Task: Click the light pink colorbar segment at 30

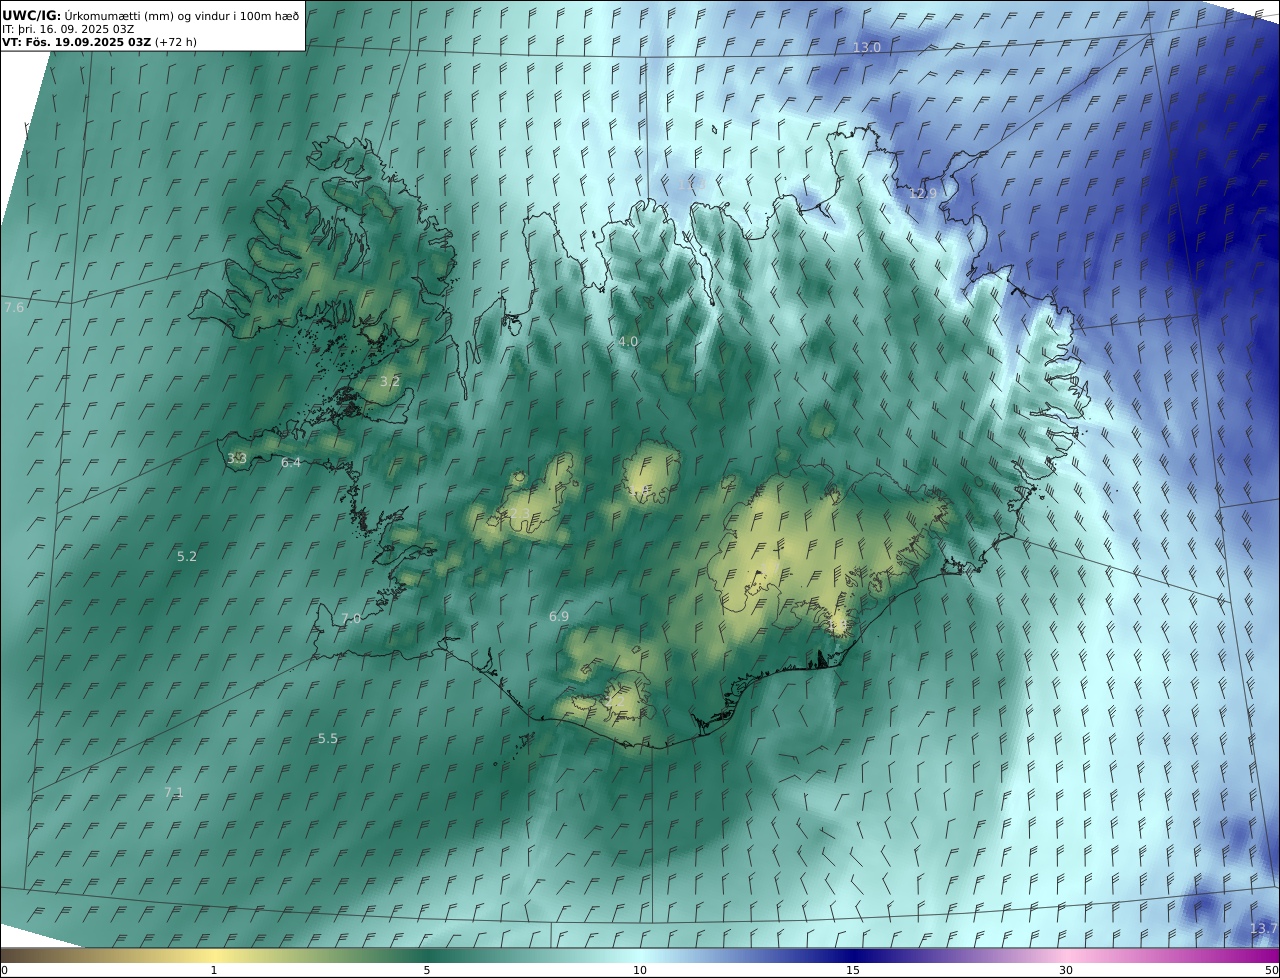Action: (1066, 955)
